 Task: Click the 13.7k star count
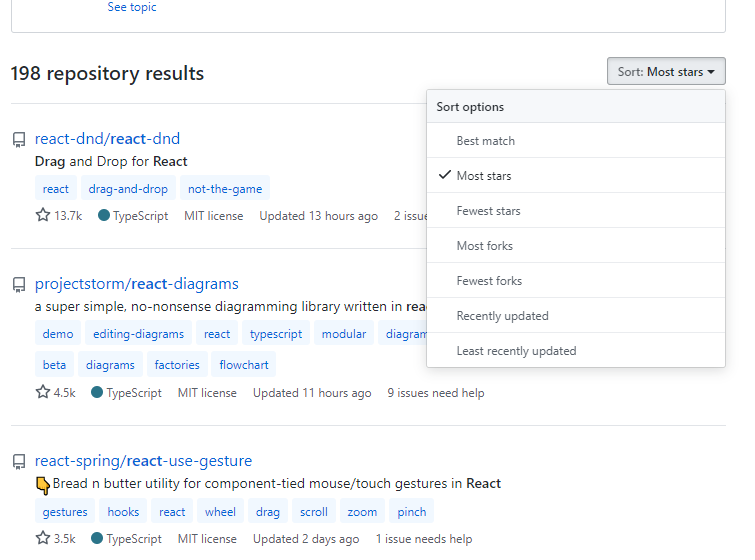point(68,216)
